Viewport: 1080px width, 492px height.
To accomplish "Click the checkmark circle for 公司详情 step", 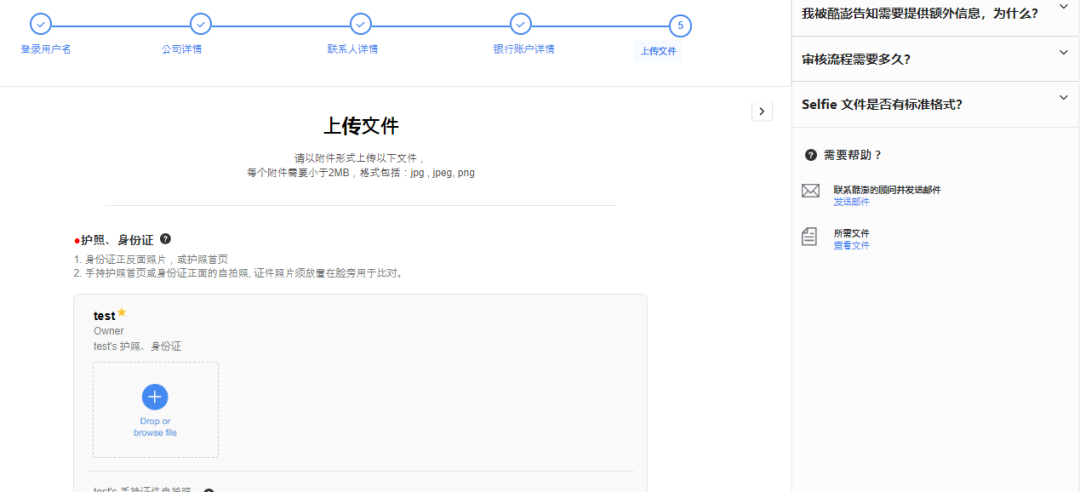I will pyautogui.click(x=201, y=24).
